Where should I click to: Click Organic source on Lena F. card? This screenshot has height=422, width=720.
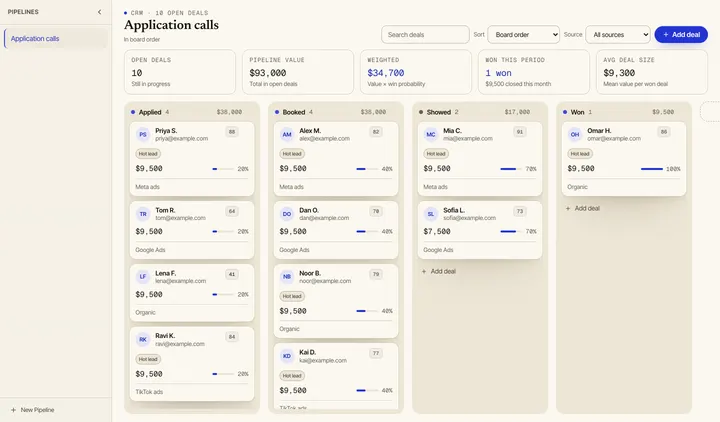[145, 312]
